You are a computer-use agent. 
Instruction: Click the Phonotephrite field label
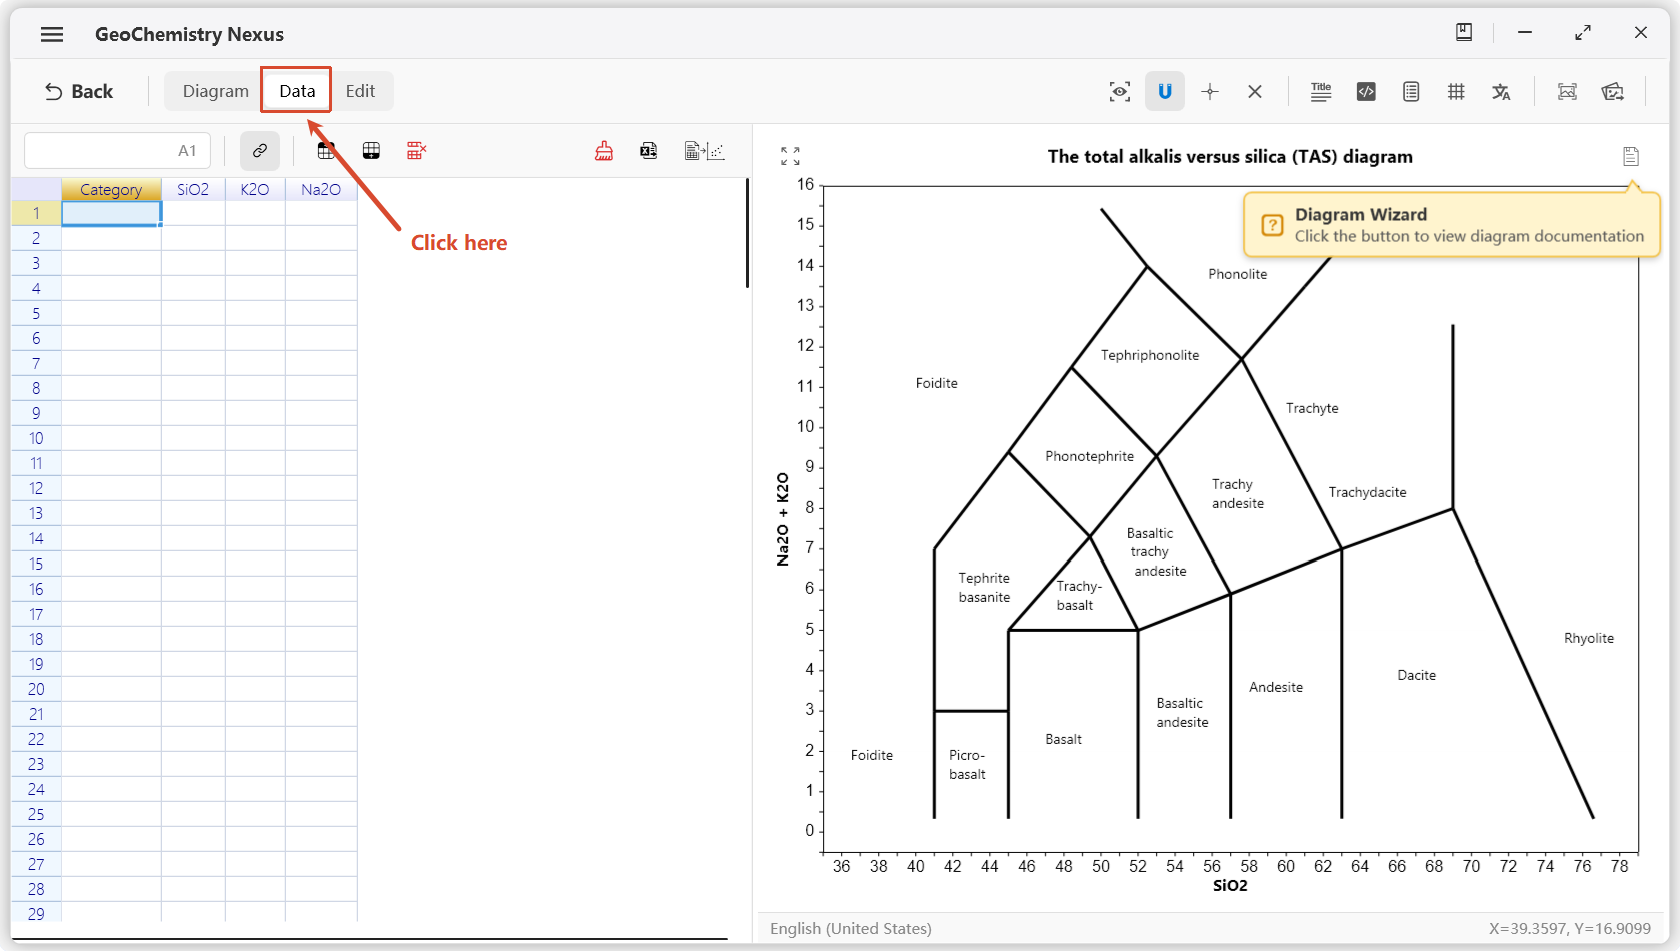(x=1089, y=456)
